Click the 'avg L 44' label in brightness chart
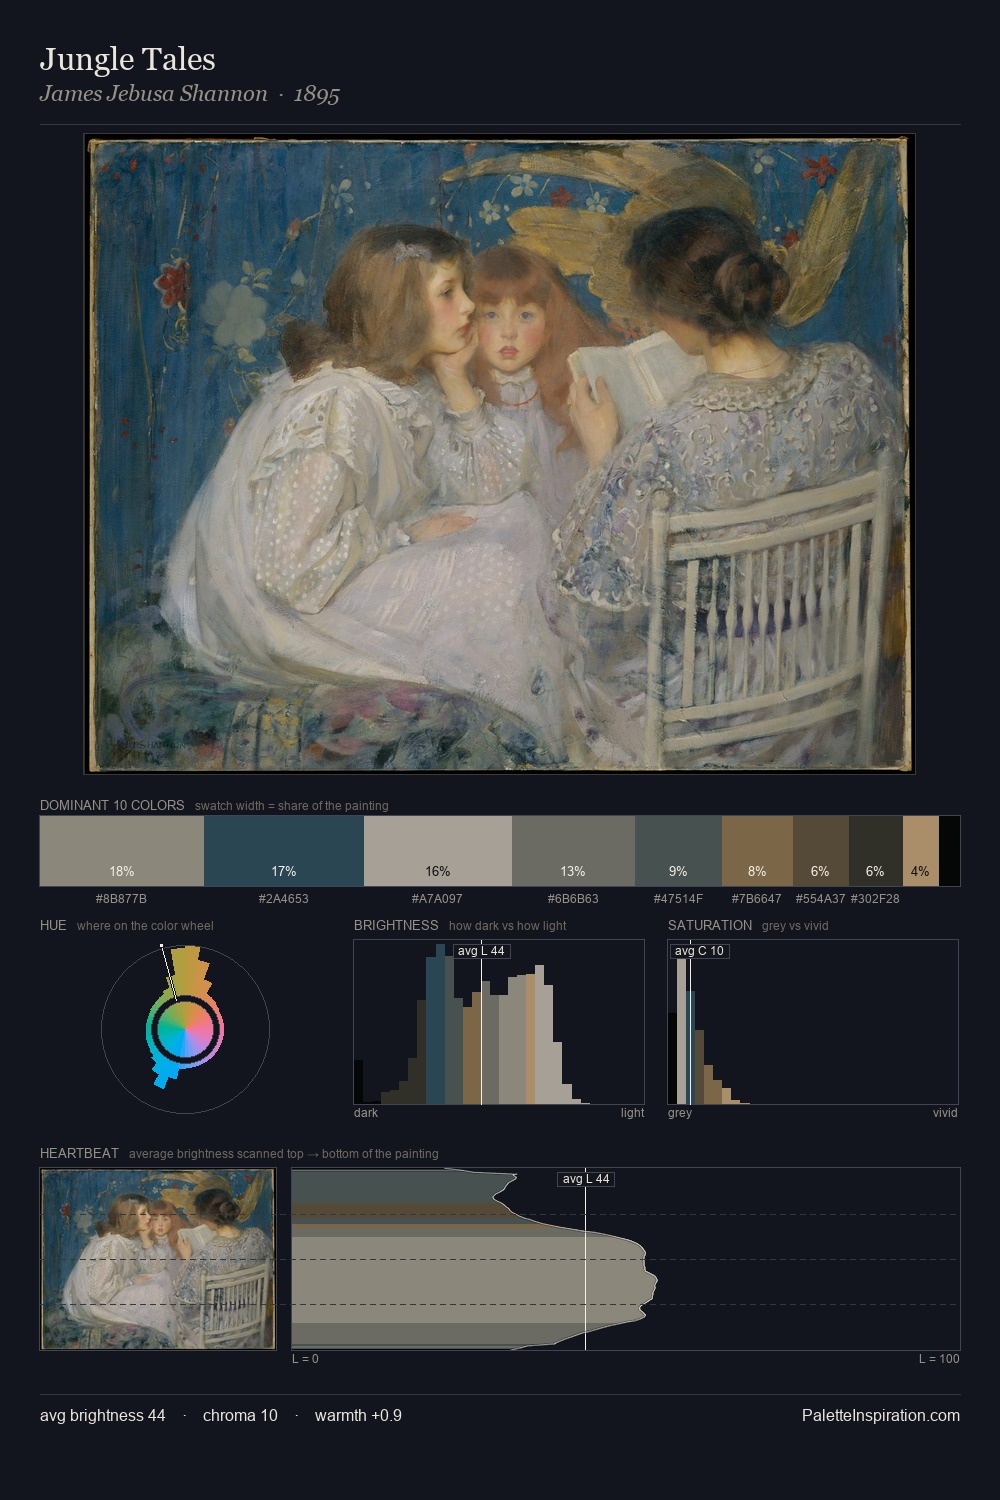Image resolution: width=1000 pixels, height=1500 pixels. [481, 951]
